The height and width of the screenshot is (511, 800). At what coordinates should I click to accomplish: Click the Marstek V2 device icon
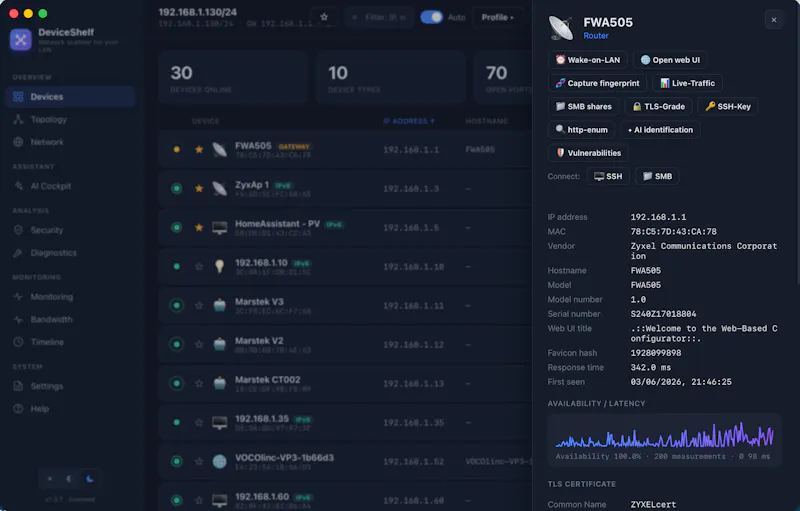pyautogui.click(x=219, y=344)
